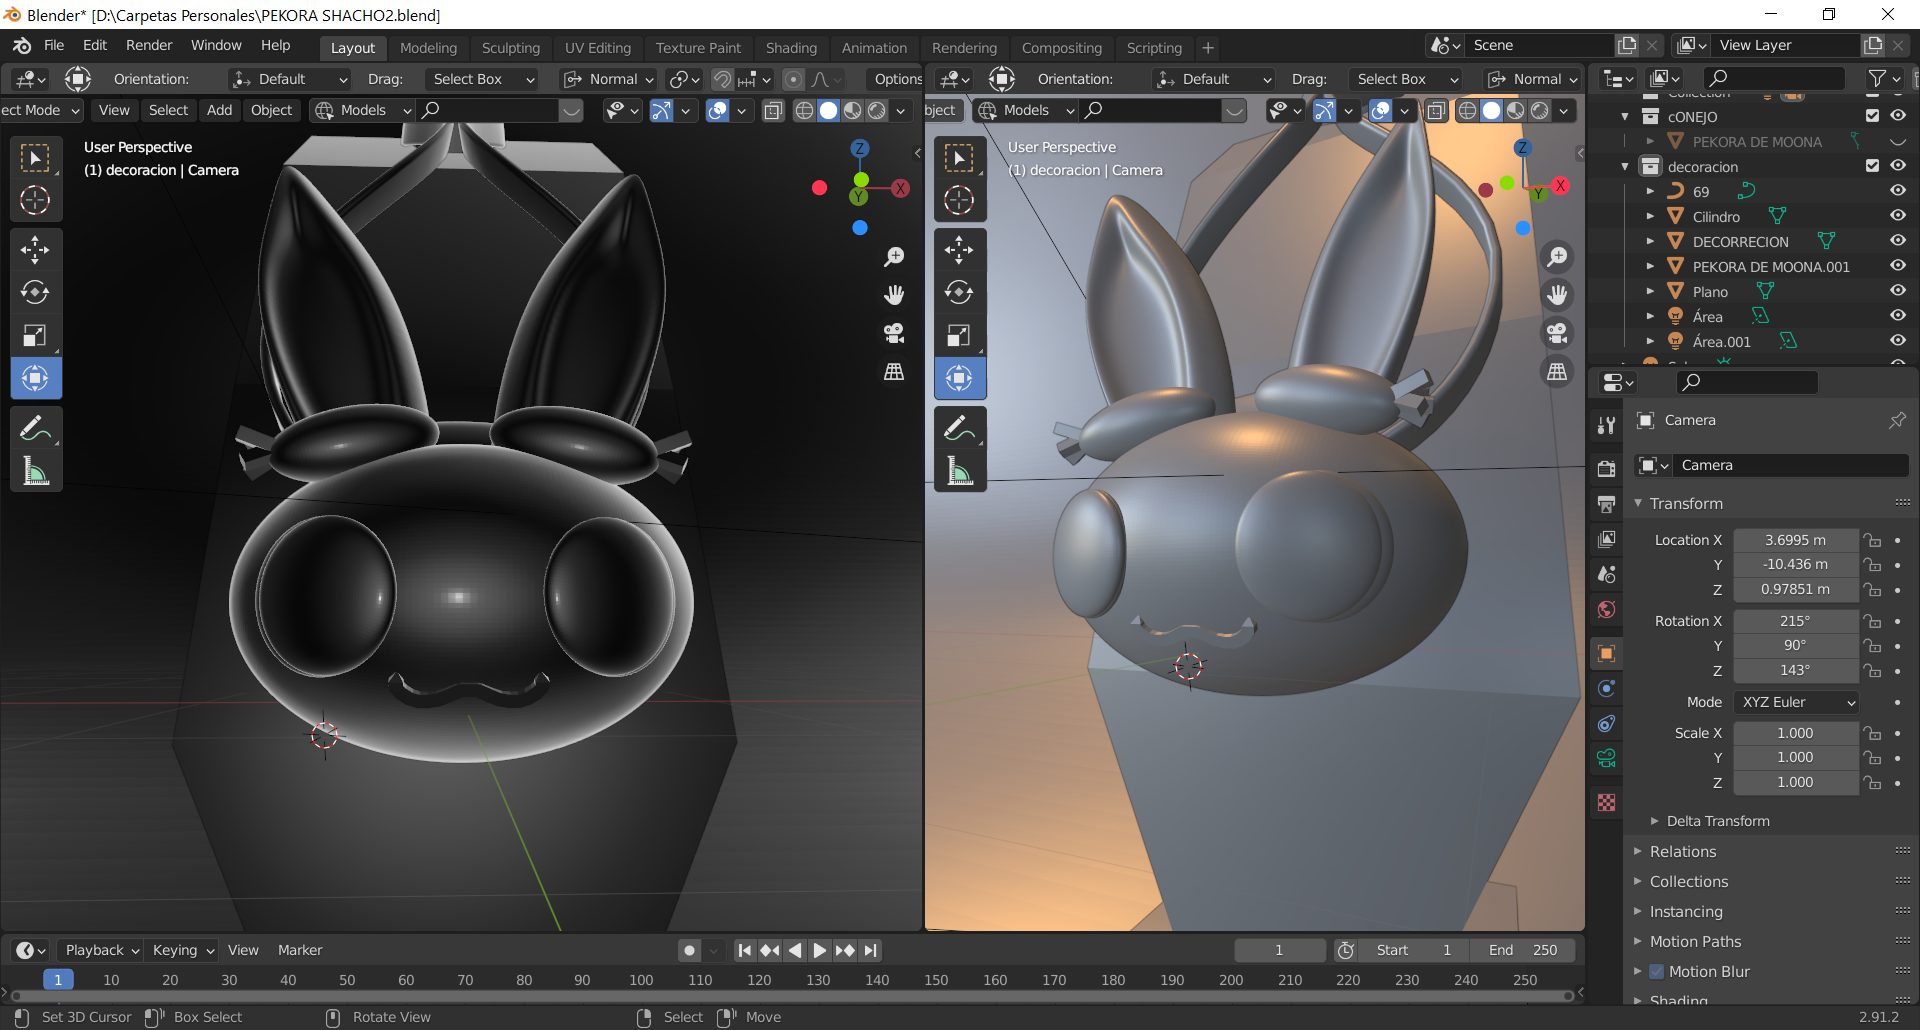The image size is (1920, 1030).
Task: Click the Location X value field
Action: tap(1795, 540)
